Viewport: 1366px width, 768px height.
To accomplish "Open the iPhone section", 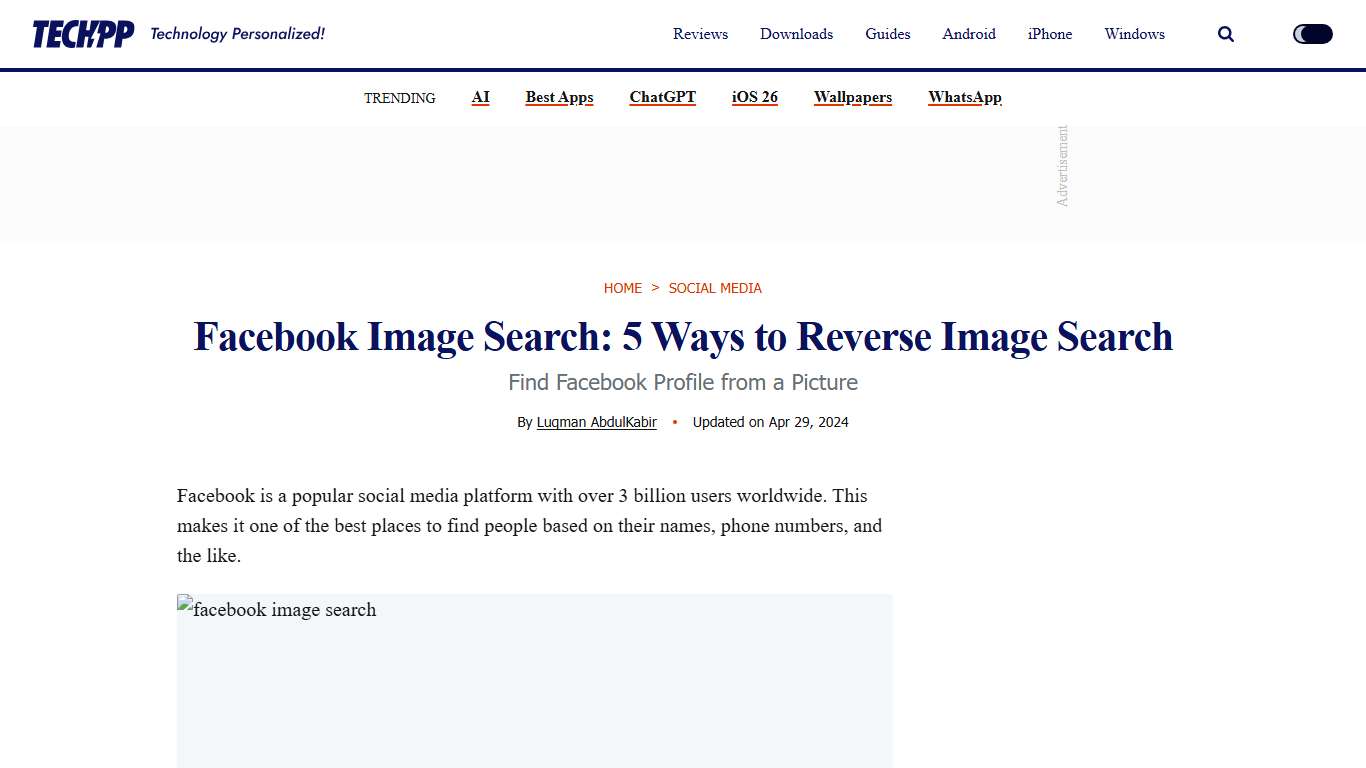I will (x=1049, y=33).
